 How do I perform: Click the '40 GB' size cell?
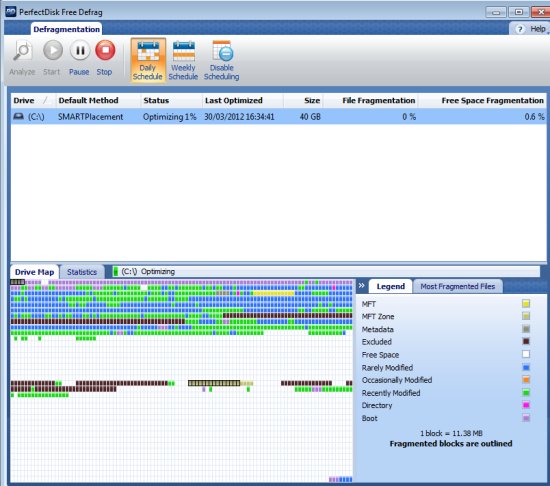(x=310, y=117)
